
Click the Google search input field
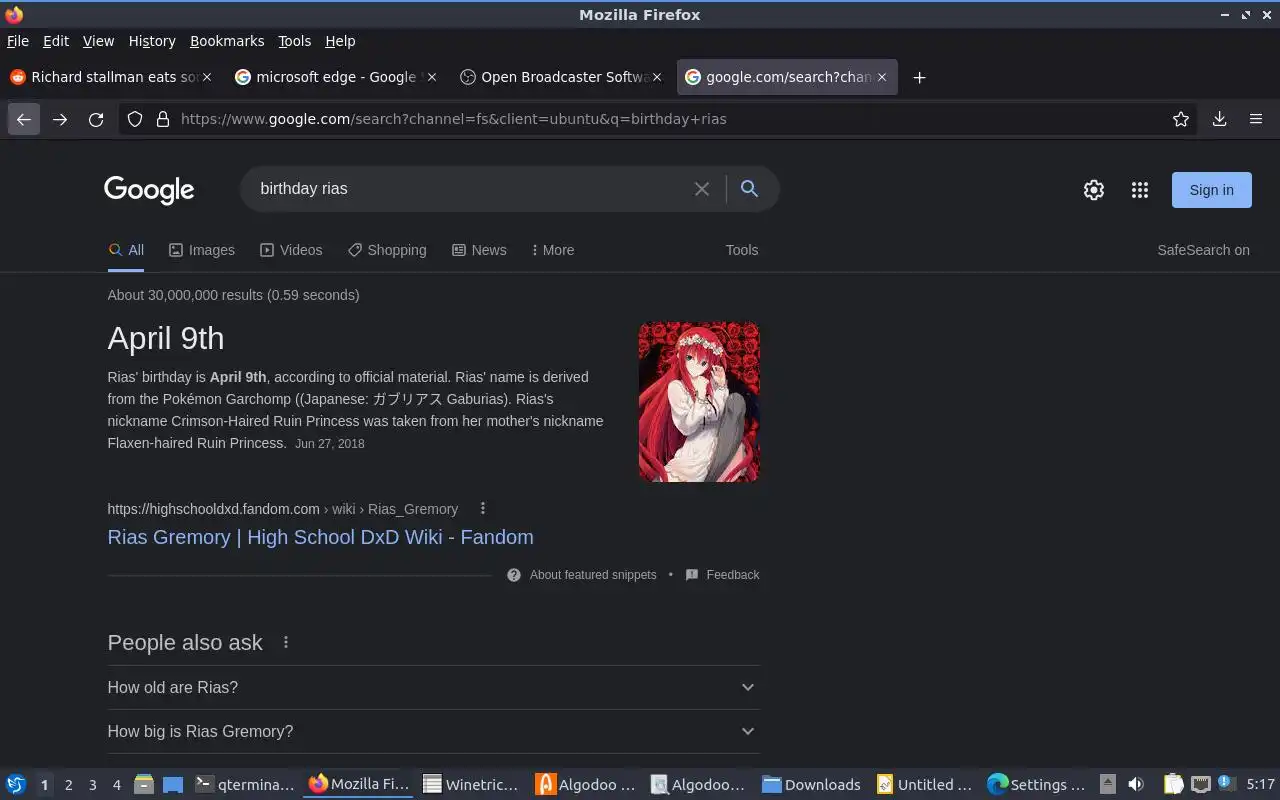click(x=470, y=189)
